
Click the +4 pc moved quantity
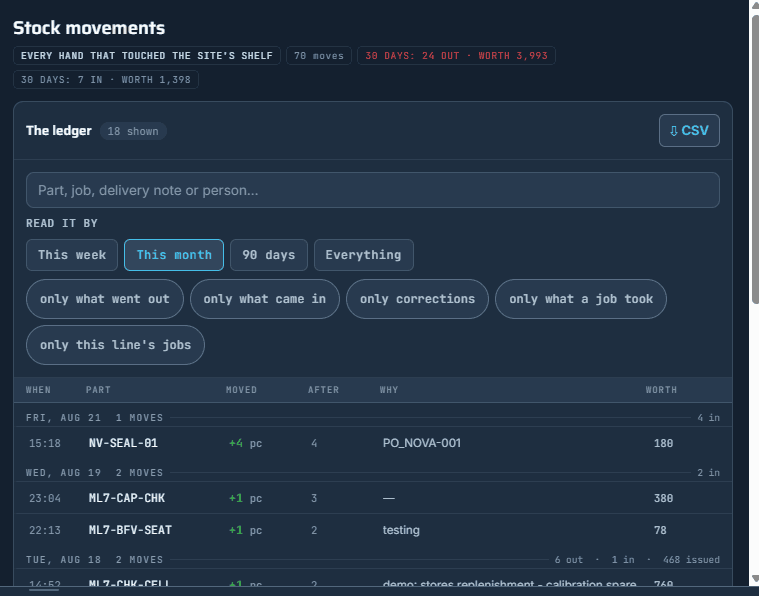pos(245,443)
